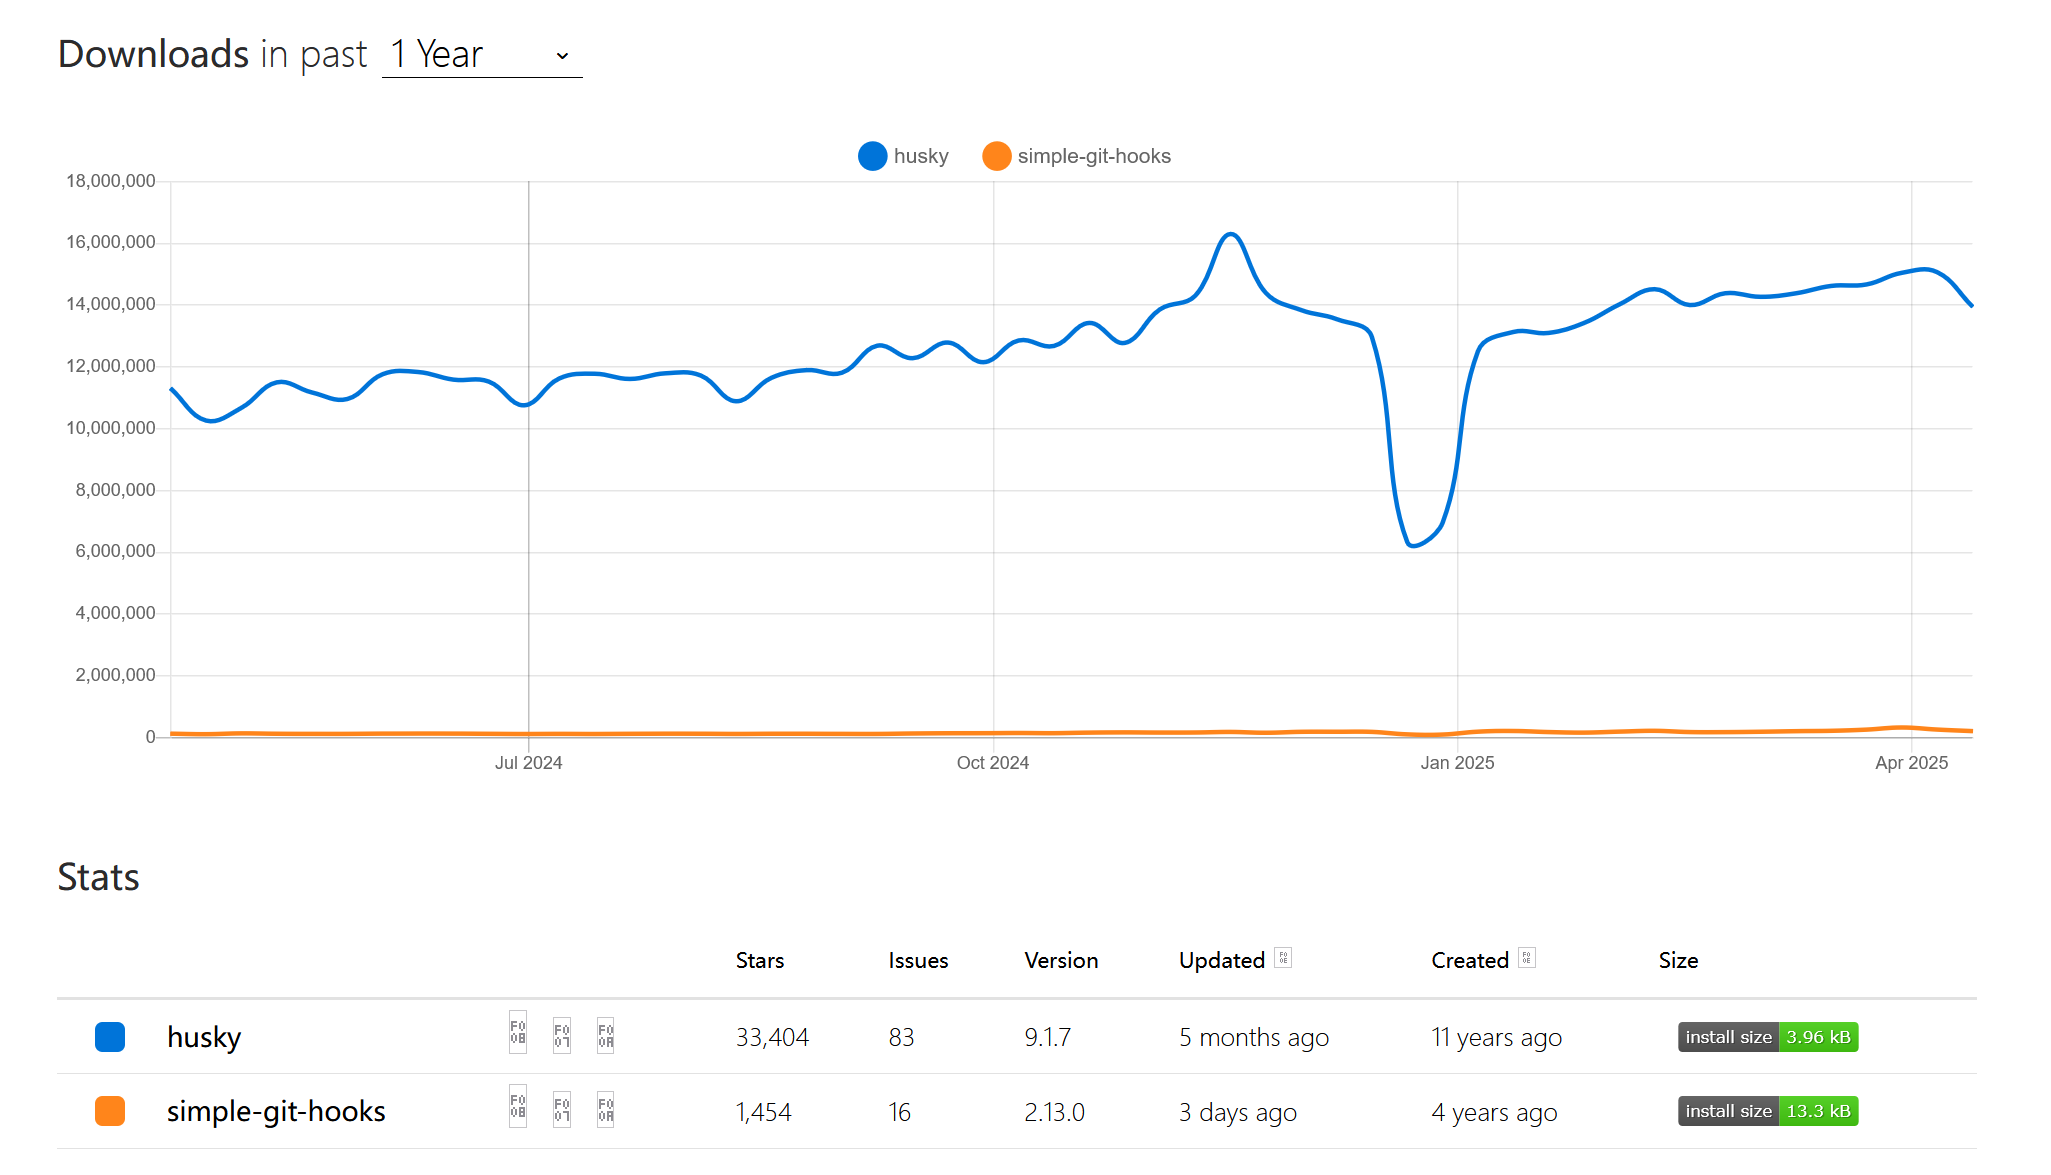This screenshot has height=1175, width=2051.
Task: Toggle husky series in chart legend
Action: 920,156
